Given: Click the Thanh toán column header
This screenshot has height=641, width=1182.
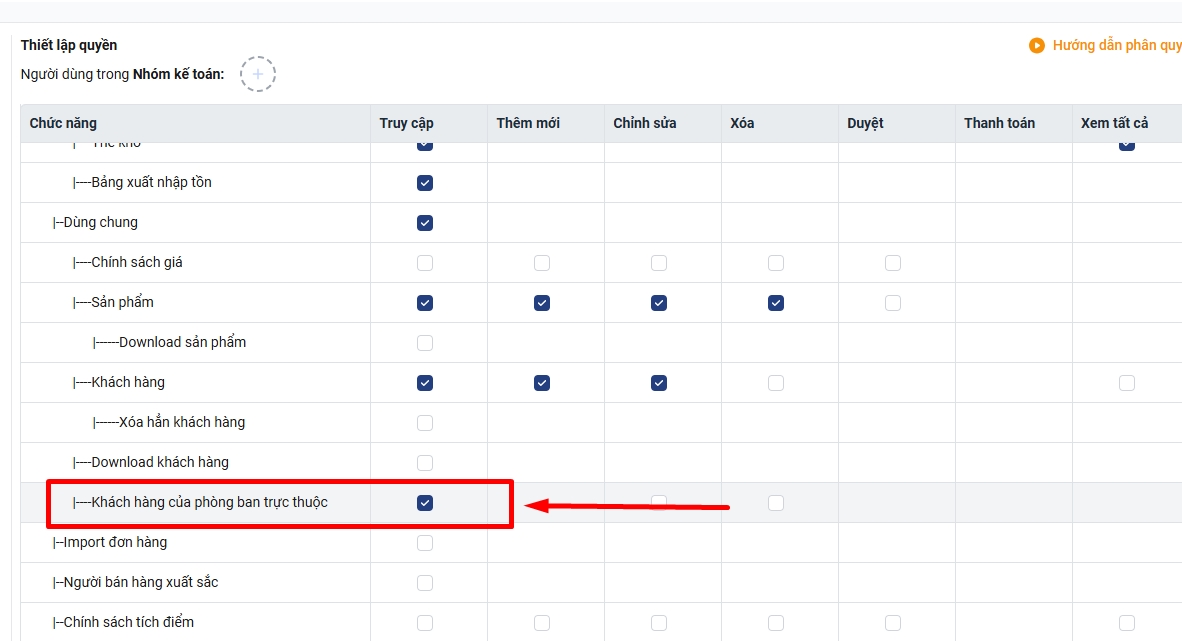Looking at the screenshot, I should click(x=999, y=123).
